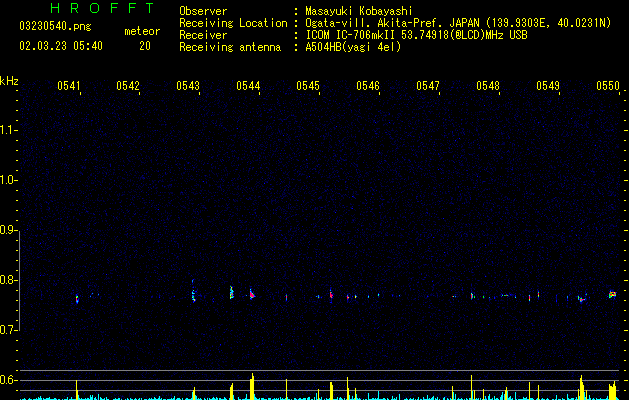Click the 0543 time axis label
The image size is (629, 400).
[188, 86]
